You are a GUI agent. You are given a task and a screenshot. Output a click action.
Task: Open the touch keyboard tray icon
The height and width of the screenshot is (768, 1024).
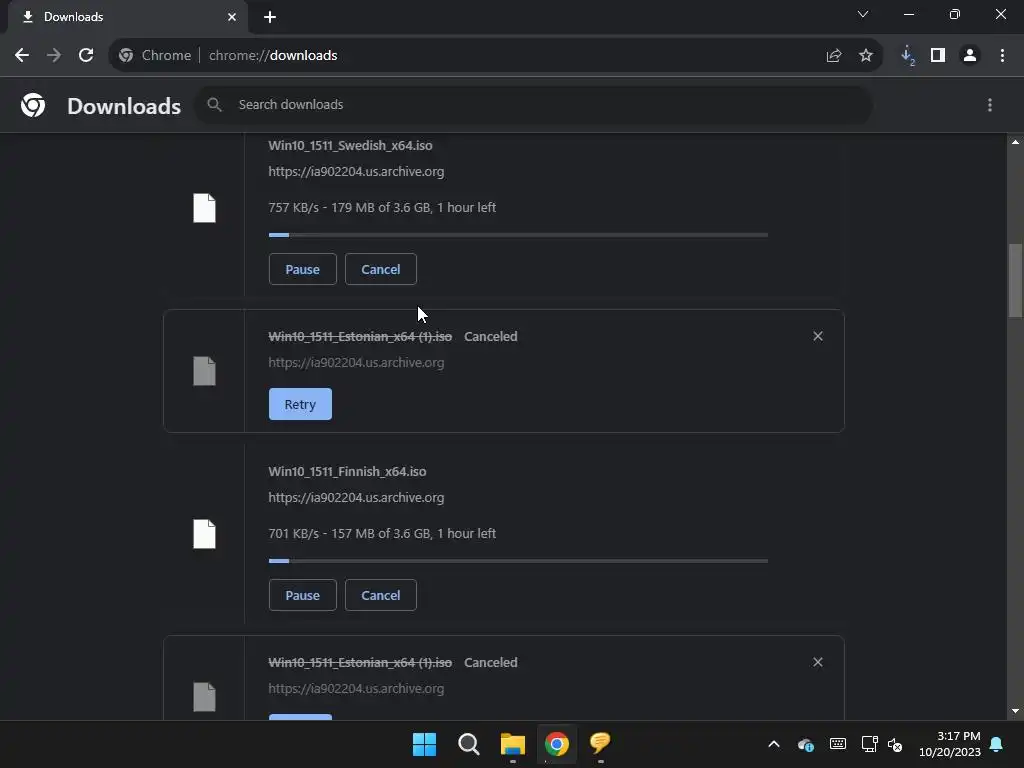(838, 744)
